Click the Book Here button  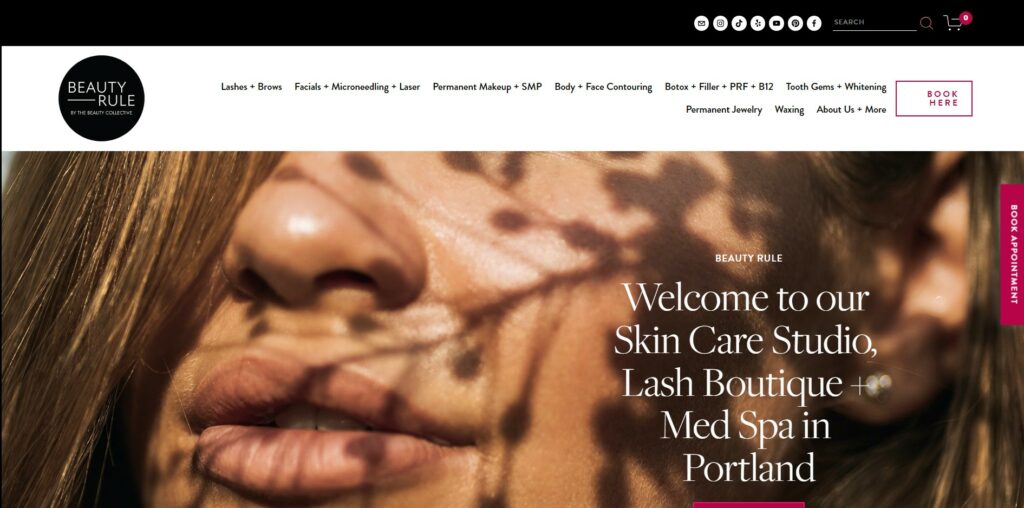point(934,99)
